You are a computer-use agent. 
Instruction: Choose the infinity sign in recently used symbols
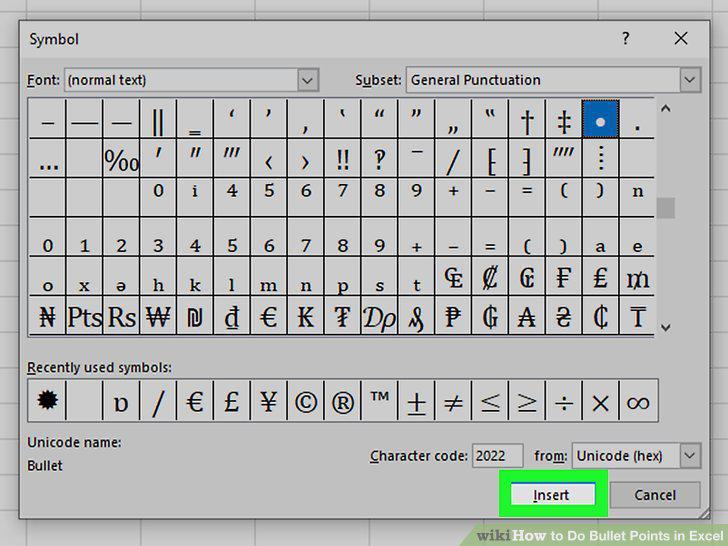point(638,401)
